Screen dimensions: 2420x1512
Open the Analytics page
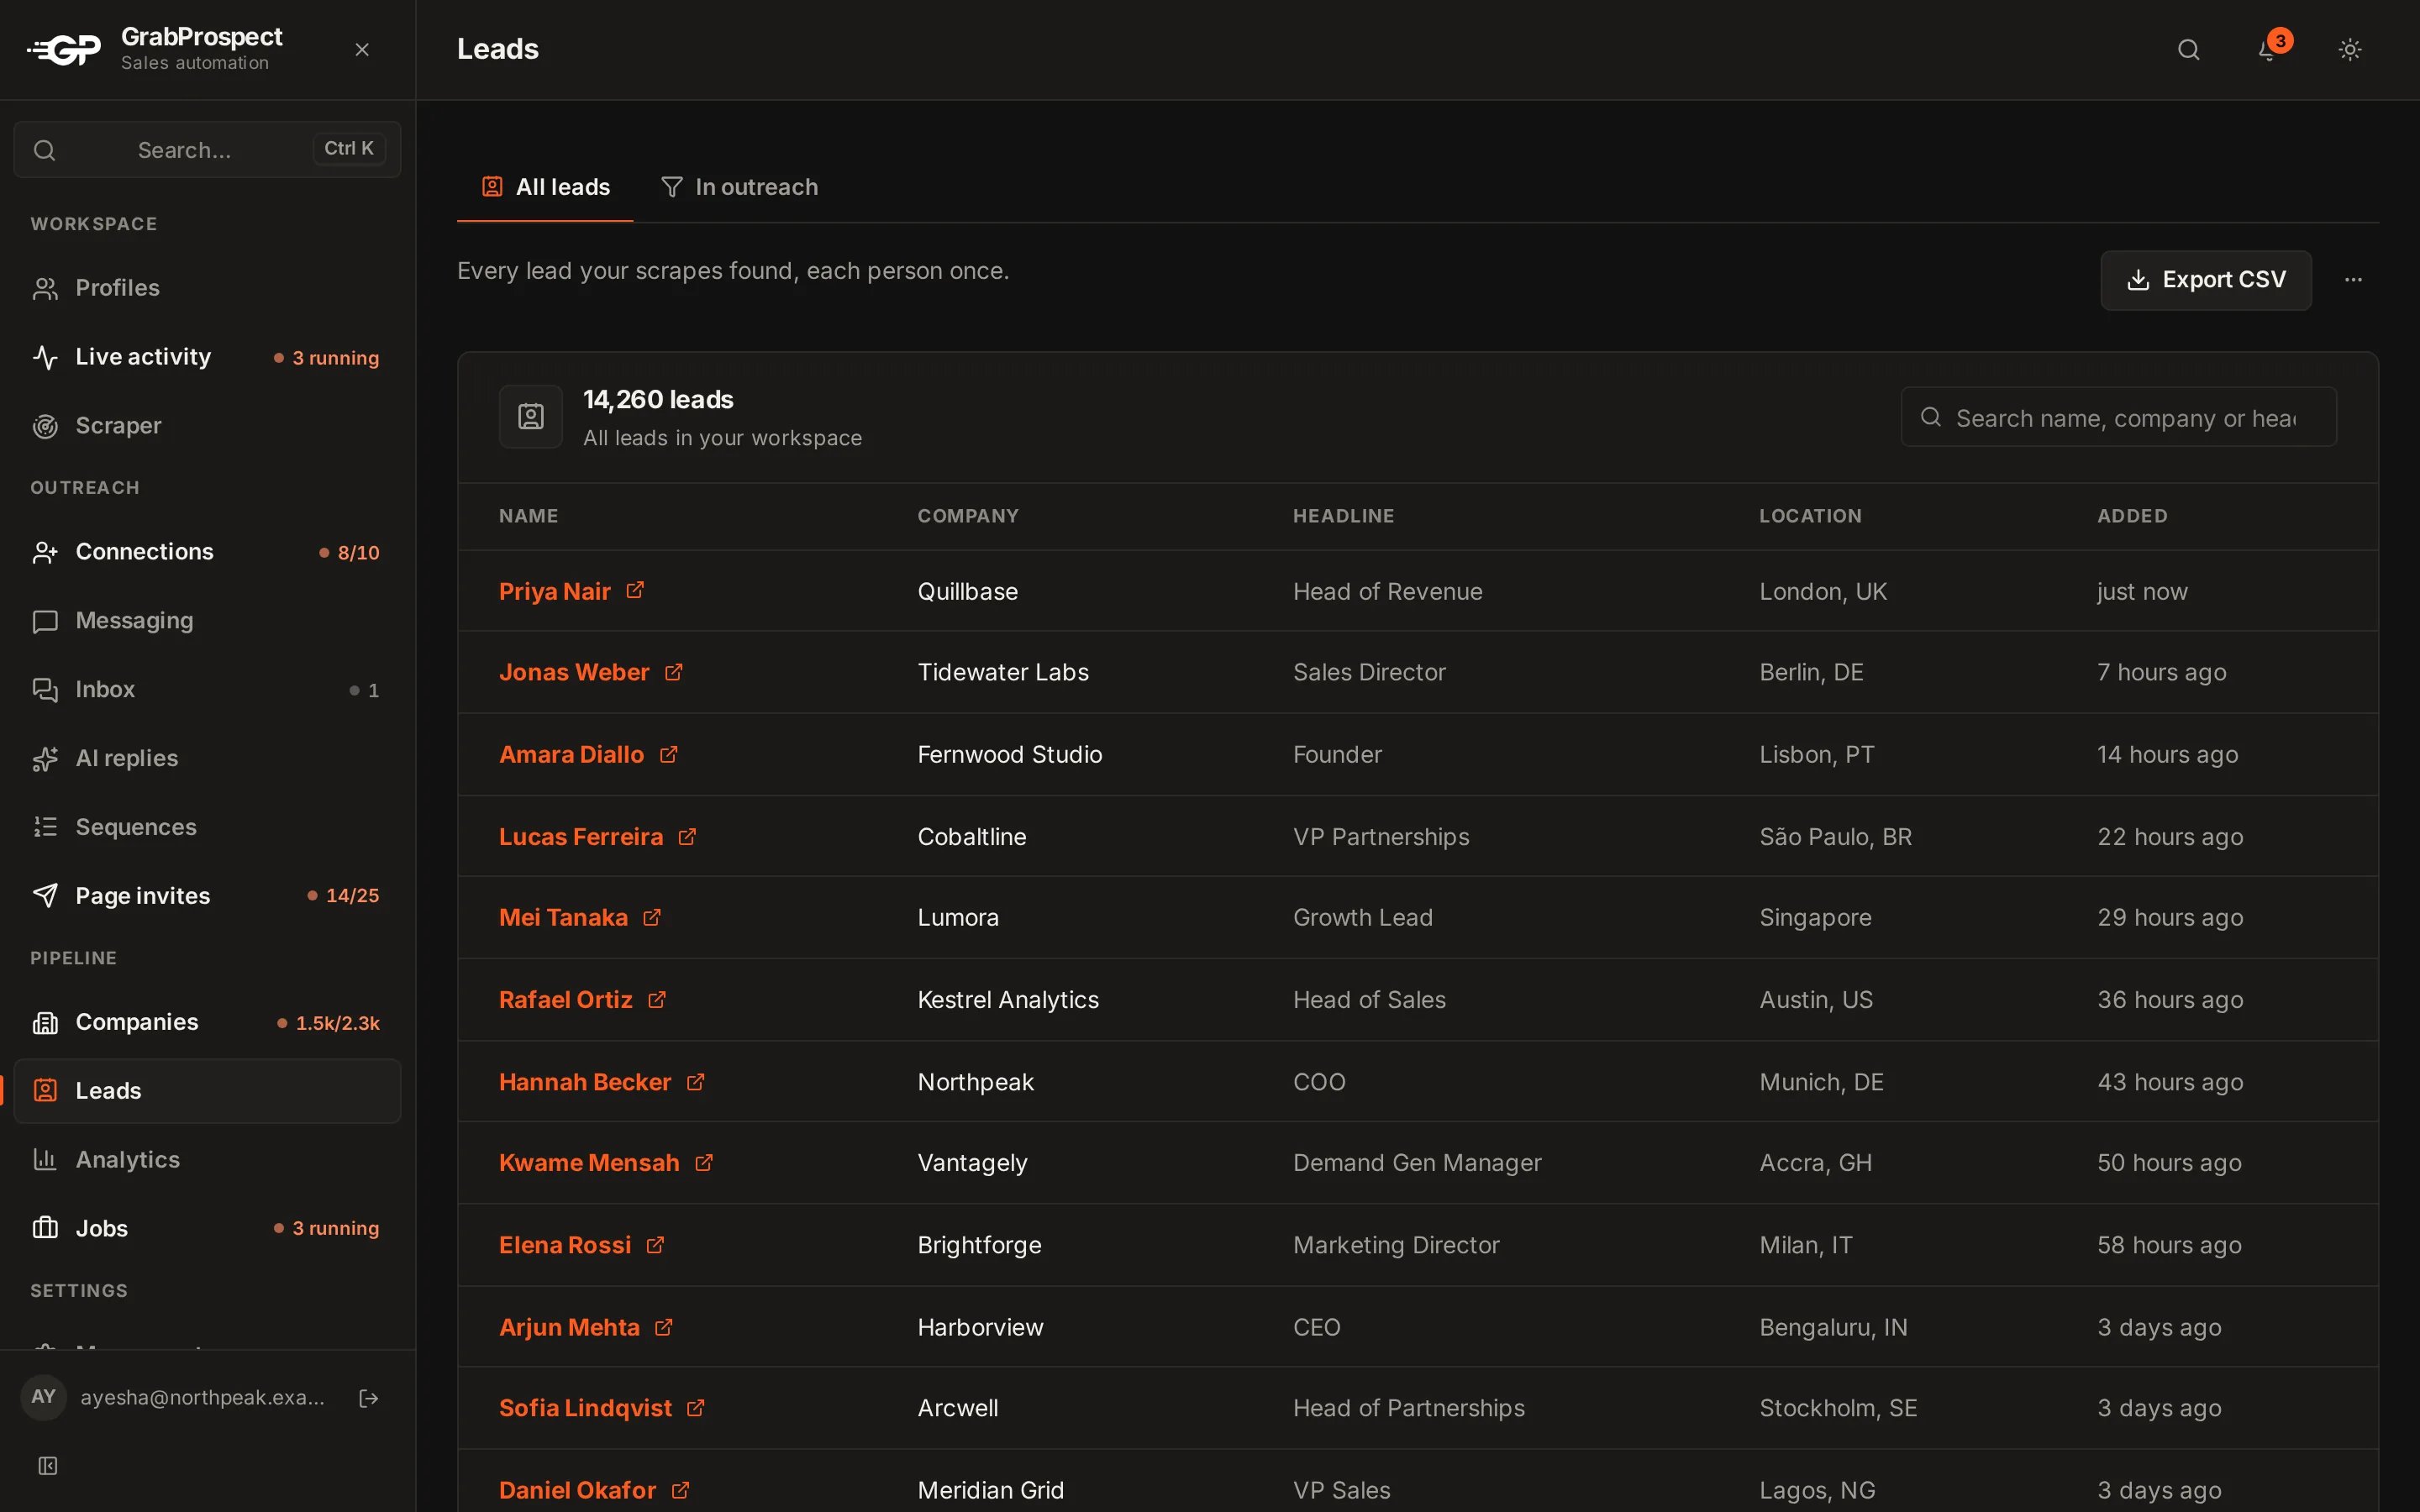click(207, 1160)
